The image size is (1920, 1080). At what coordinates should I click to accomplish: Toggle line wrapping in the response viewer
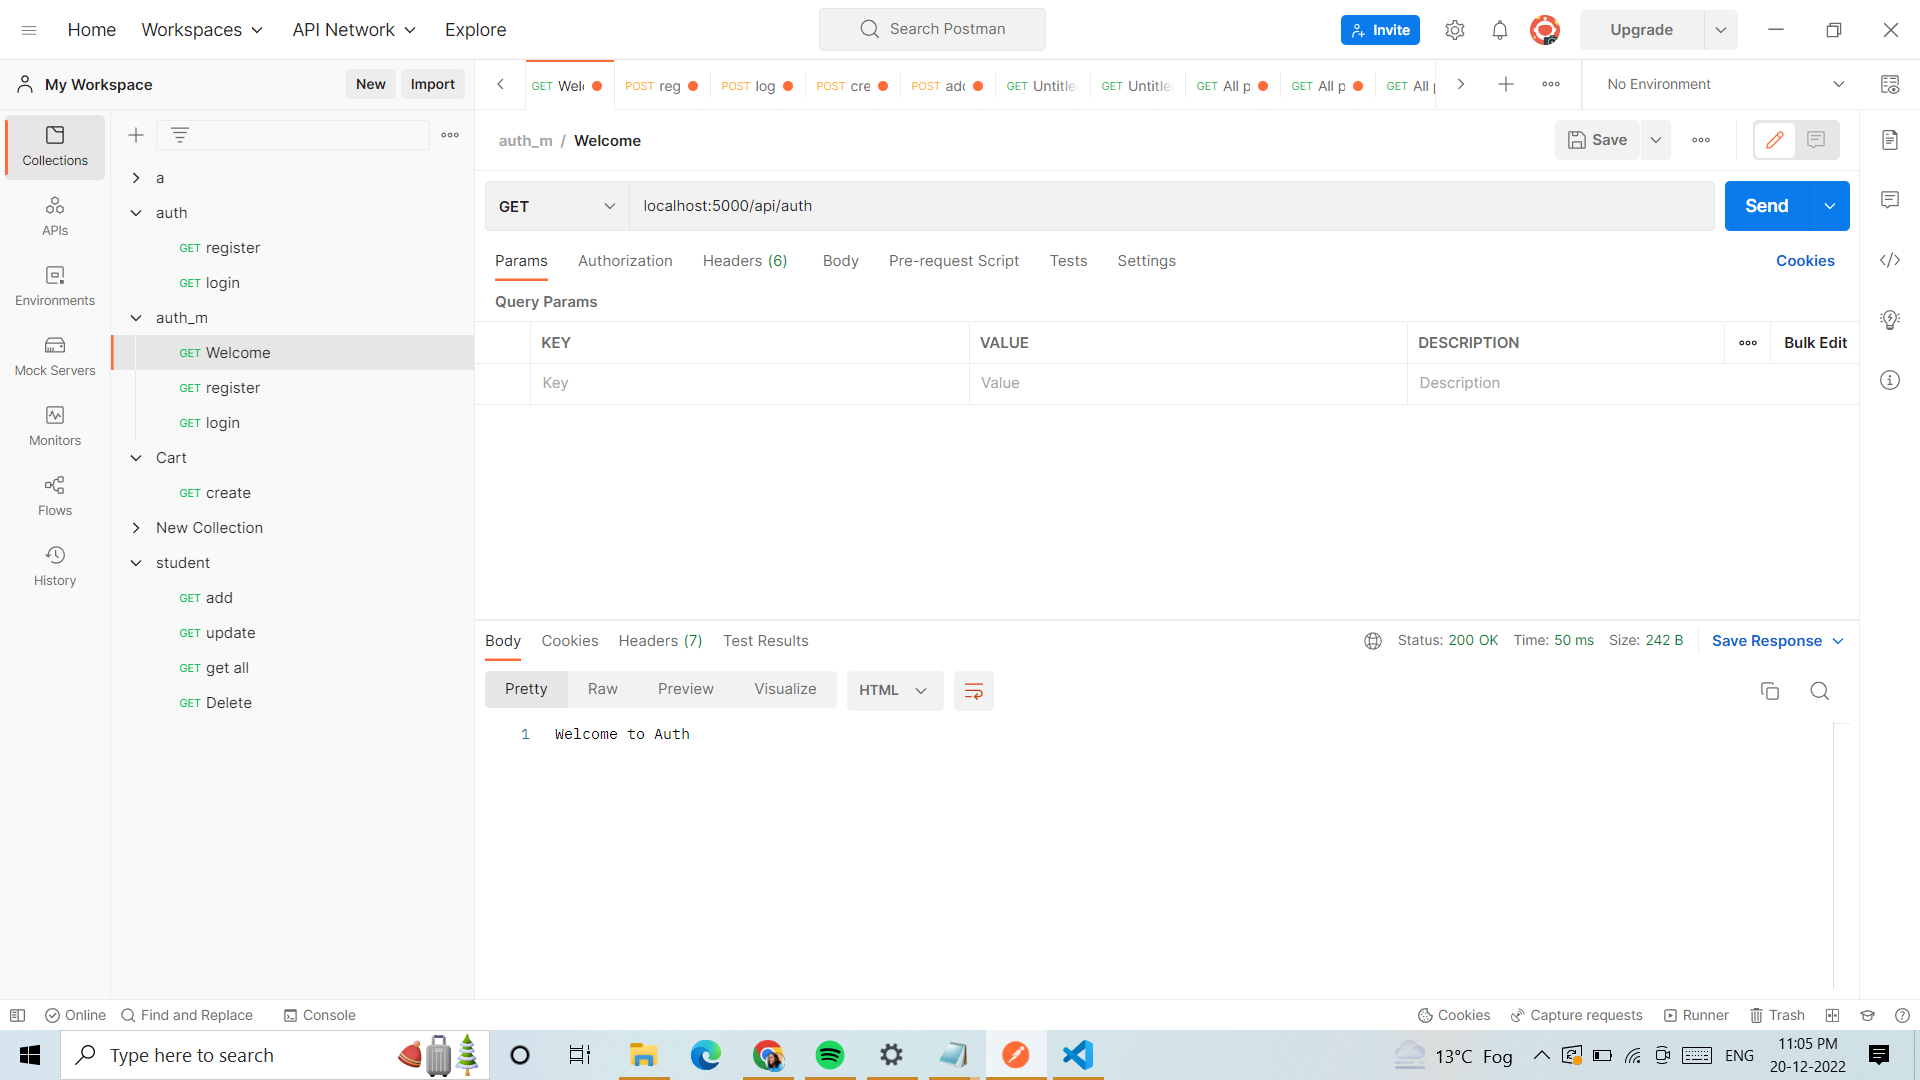click(973, 690)
